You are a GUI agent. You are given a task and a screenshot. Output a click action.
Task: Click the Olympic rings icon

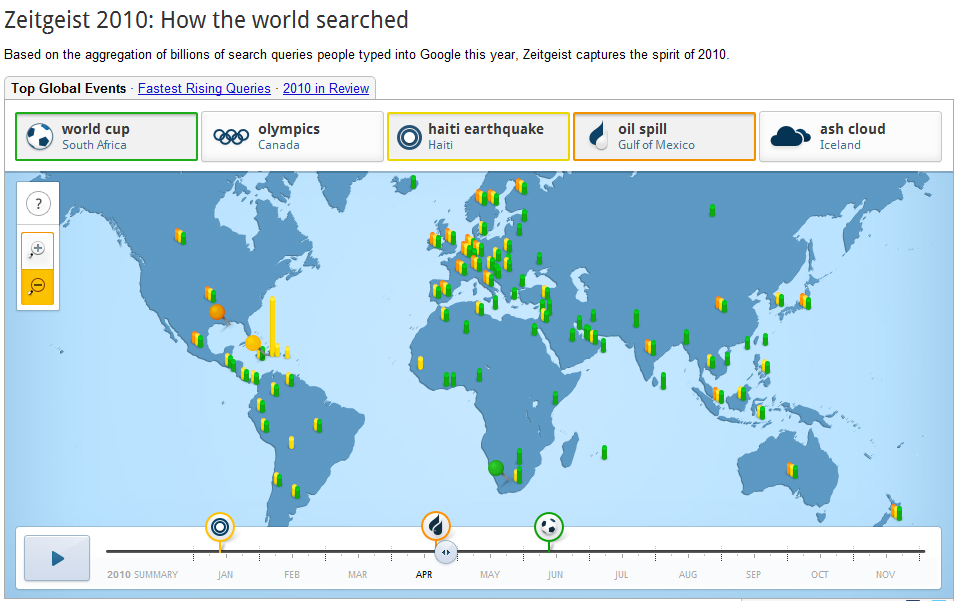tap(231, 136)
